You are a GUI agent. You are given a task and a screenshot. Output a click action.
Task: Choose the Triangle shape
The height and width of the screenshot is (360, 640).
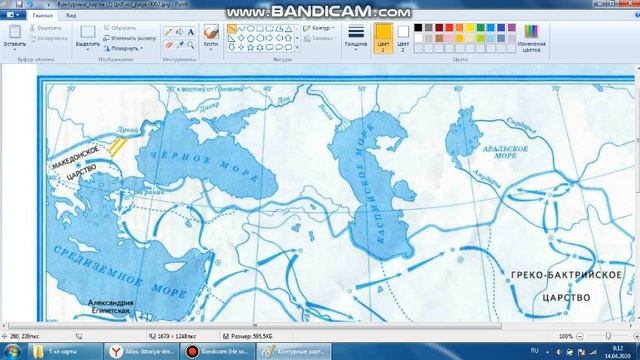pyautogui.click(x=288, y=29)
